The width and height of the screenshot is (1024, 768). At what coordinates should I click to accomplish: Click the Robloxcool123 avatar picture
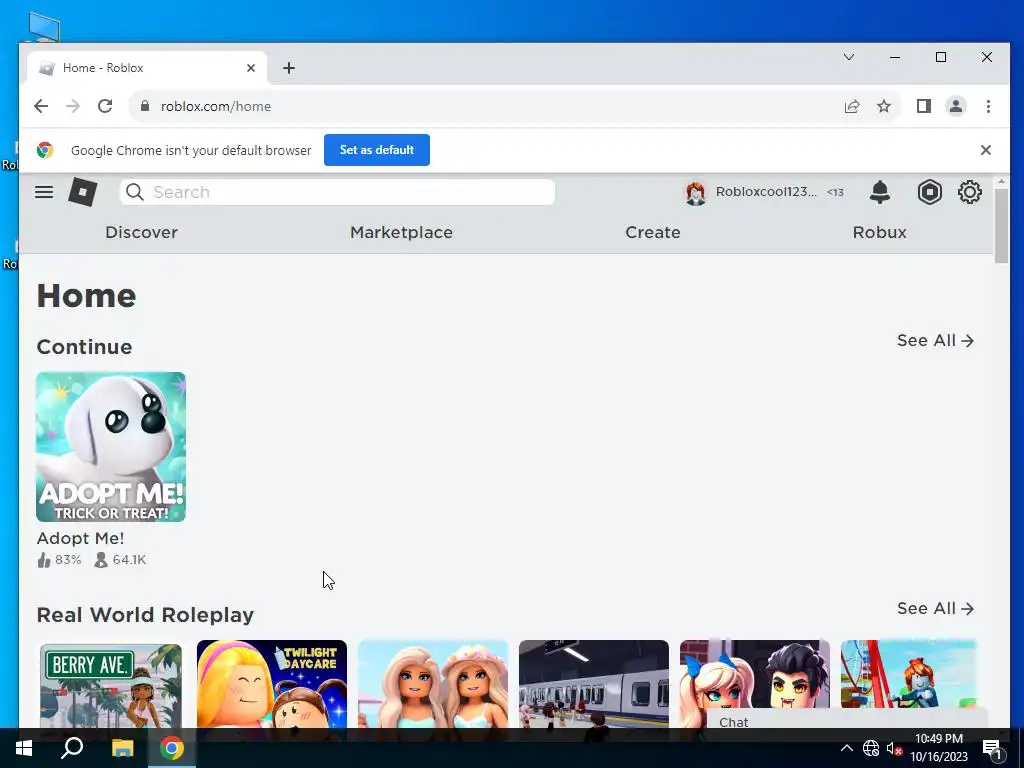click(696, 193)
